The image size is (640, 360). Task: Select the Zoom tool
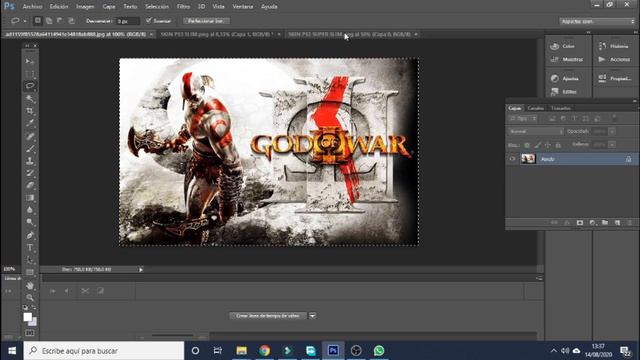[x=30, y=298]
